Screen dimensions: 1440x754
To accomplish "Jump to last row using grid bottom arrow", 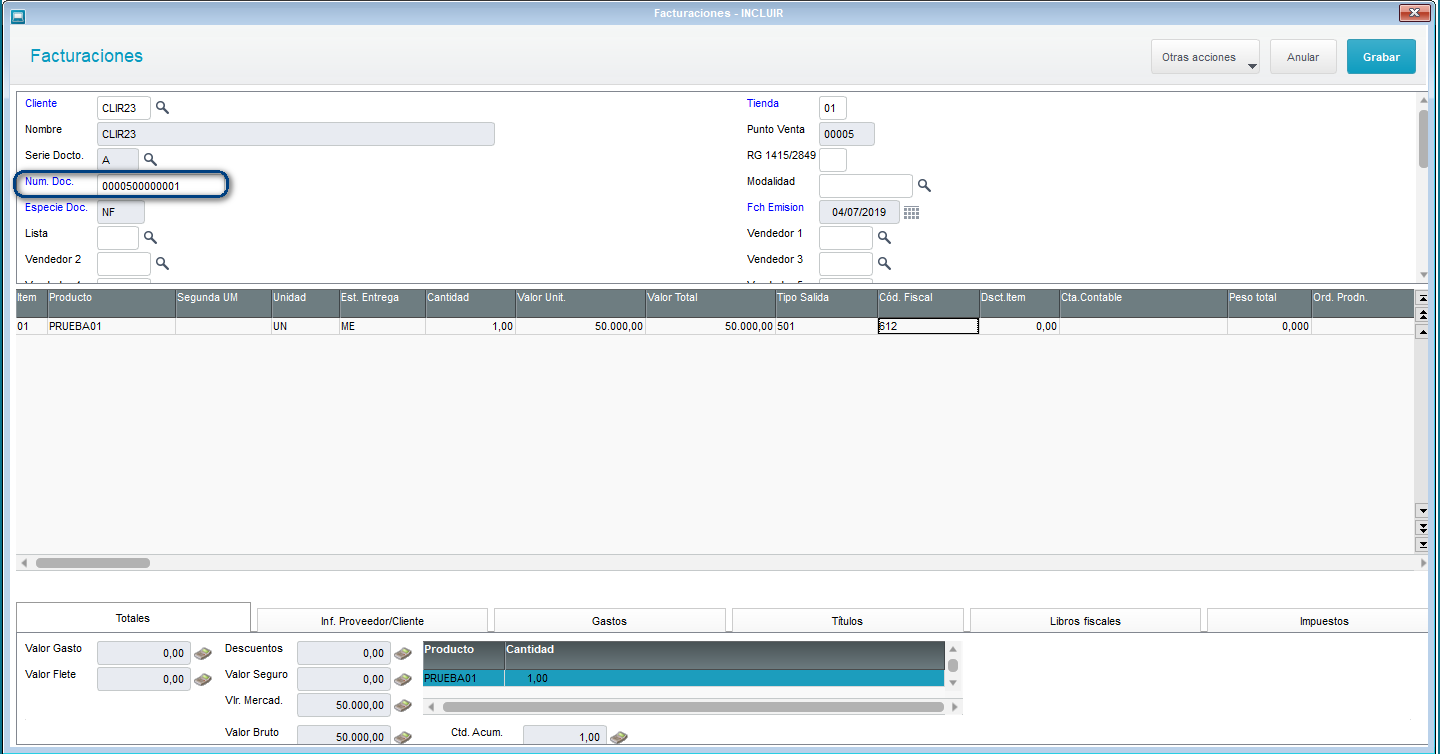I will click(1422, 544).
